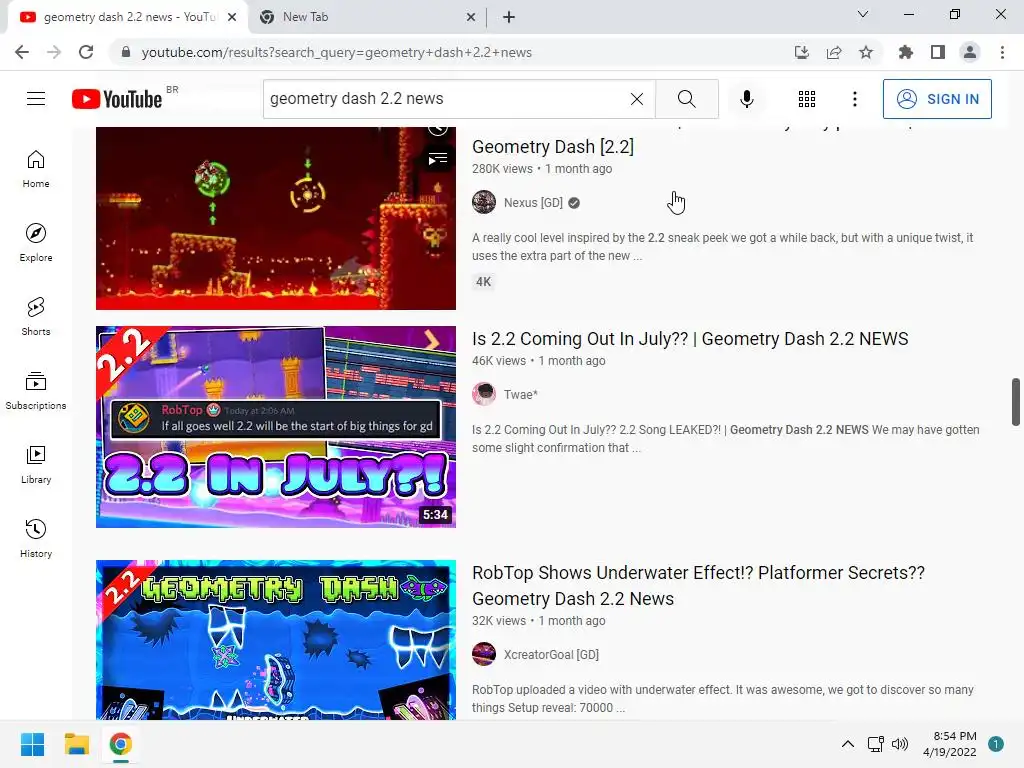Screen dimensions: 1024x768
Task: Visit the Twae* channel
Action: [x=520, y=394]
